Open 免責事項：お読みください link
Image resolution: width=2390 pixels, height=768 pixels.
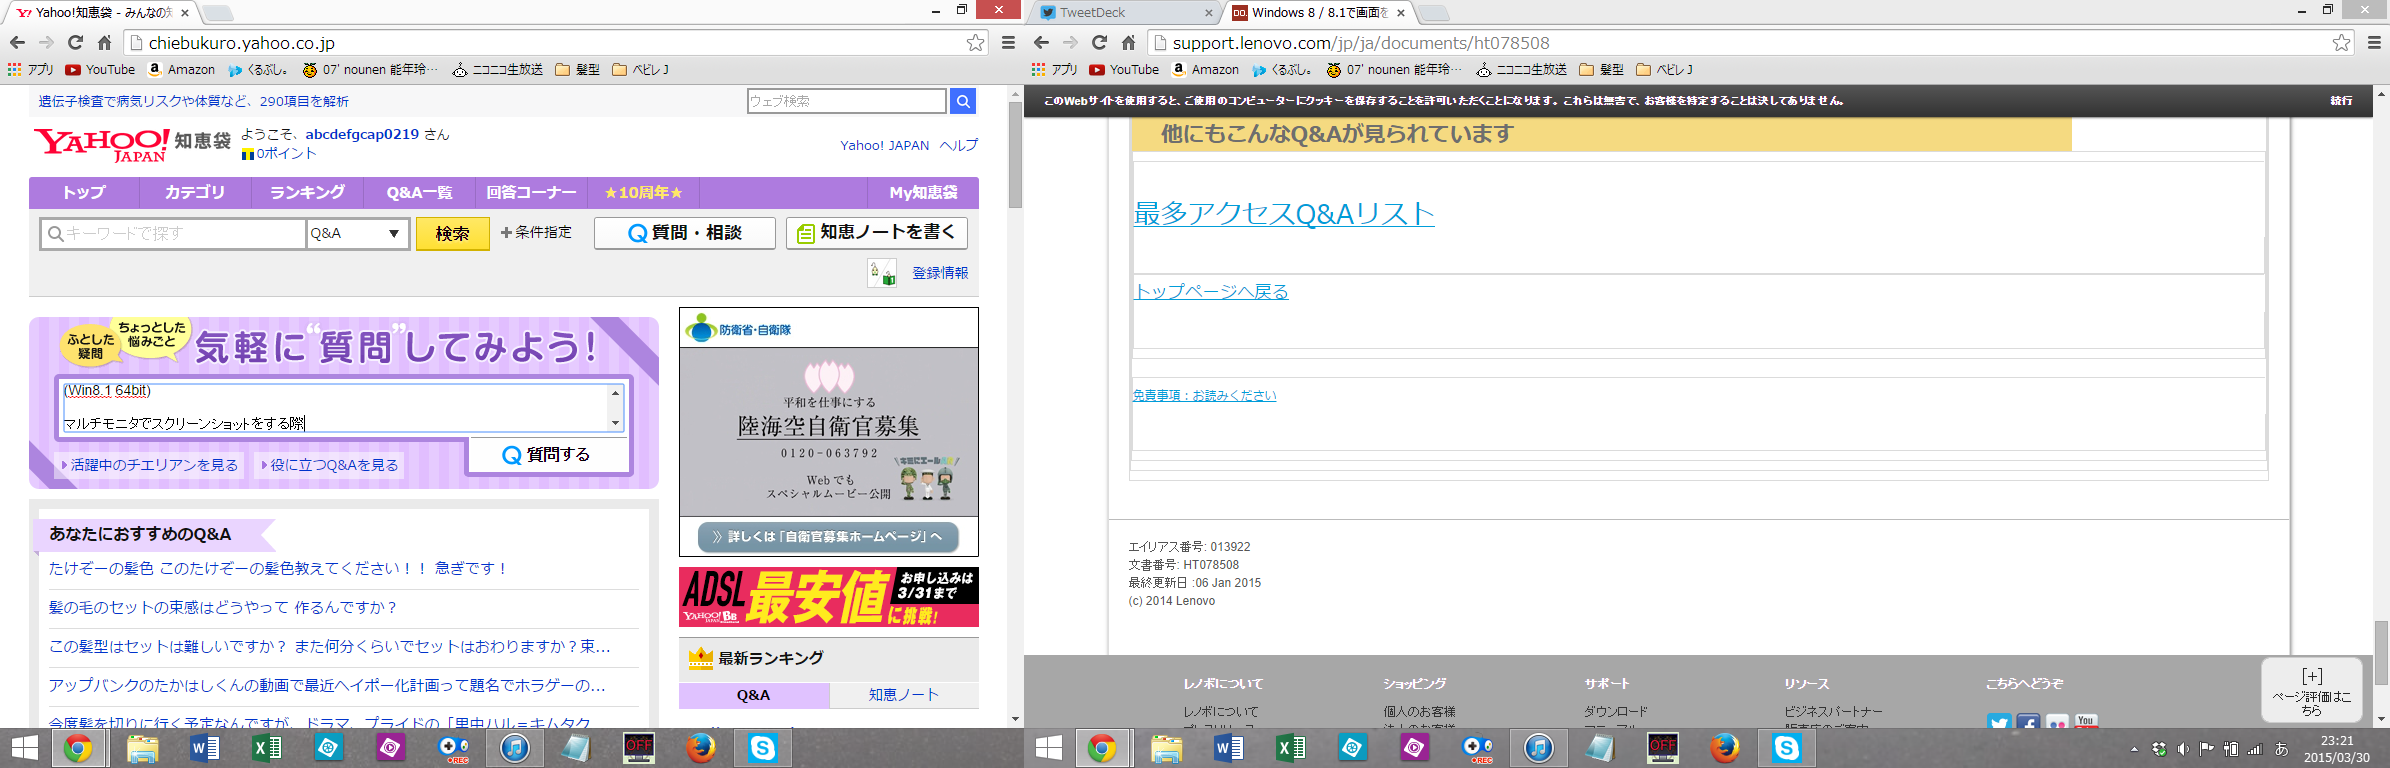1204,395
